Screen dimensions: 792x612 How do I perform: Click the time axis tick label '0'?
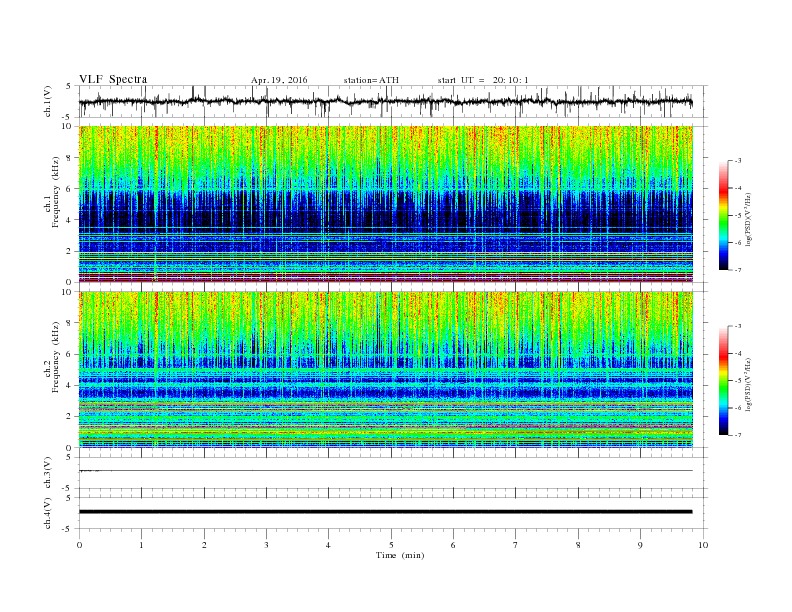pyautogui.click(x=79, y=545)
